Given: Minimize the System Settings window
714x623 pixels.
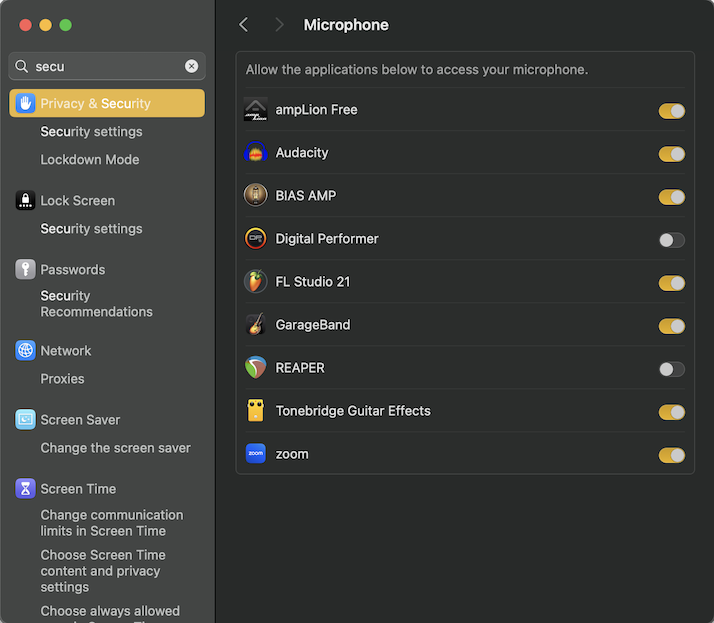Looking at the screenshot, I should click(46, 25).
